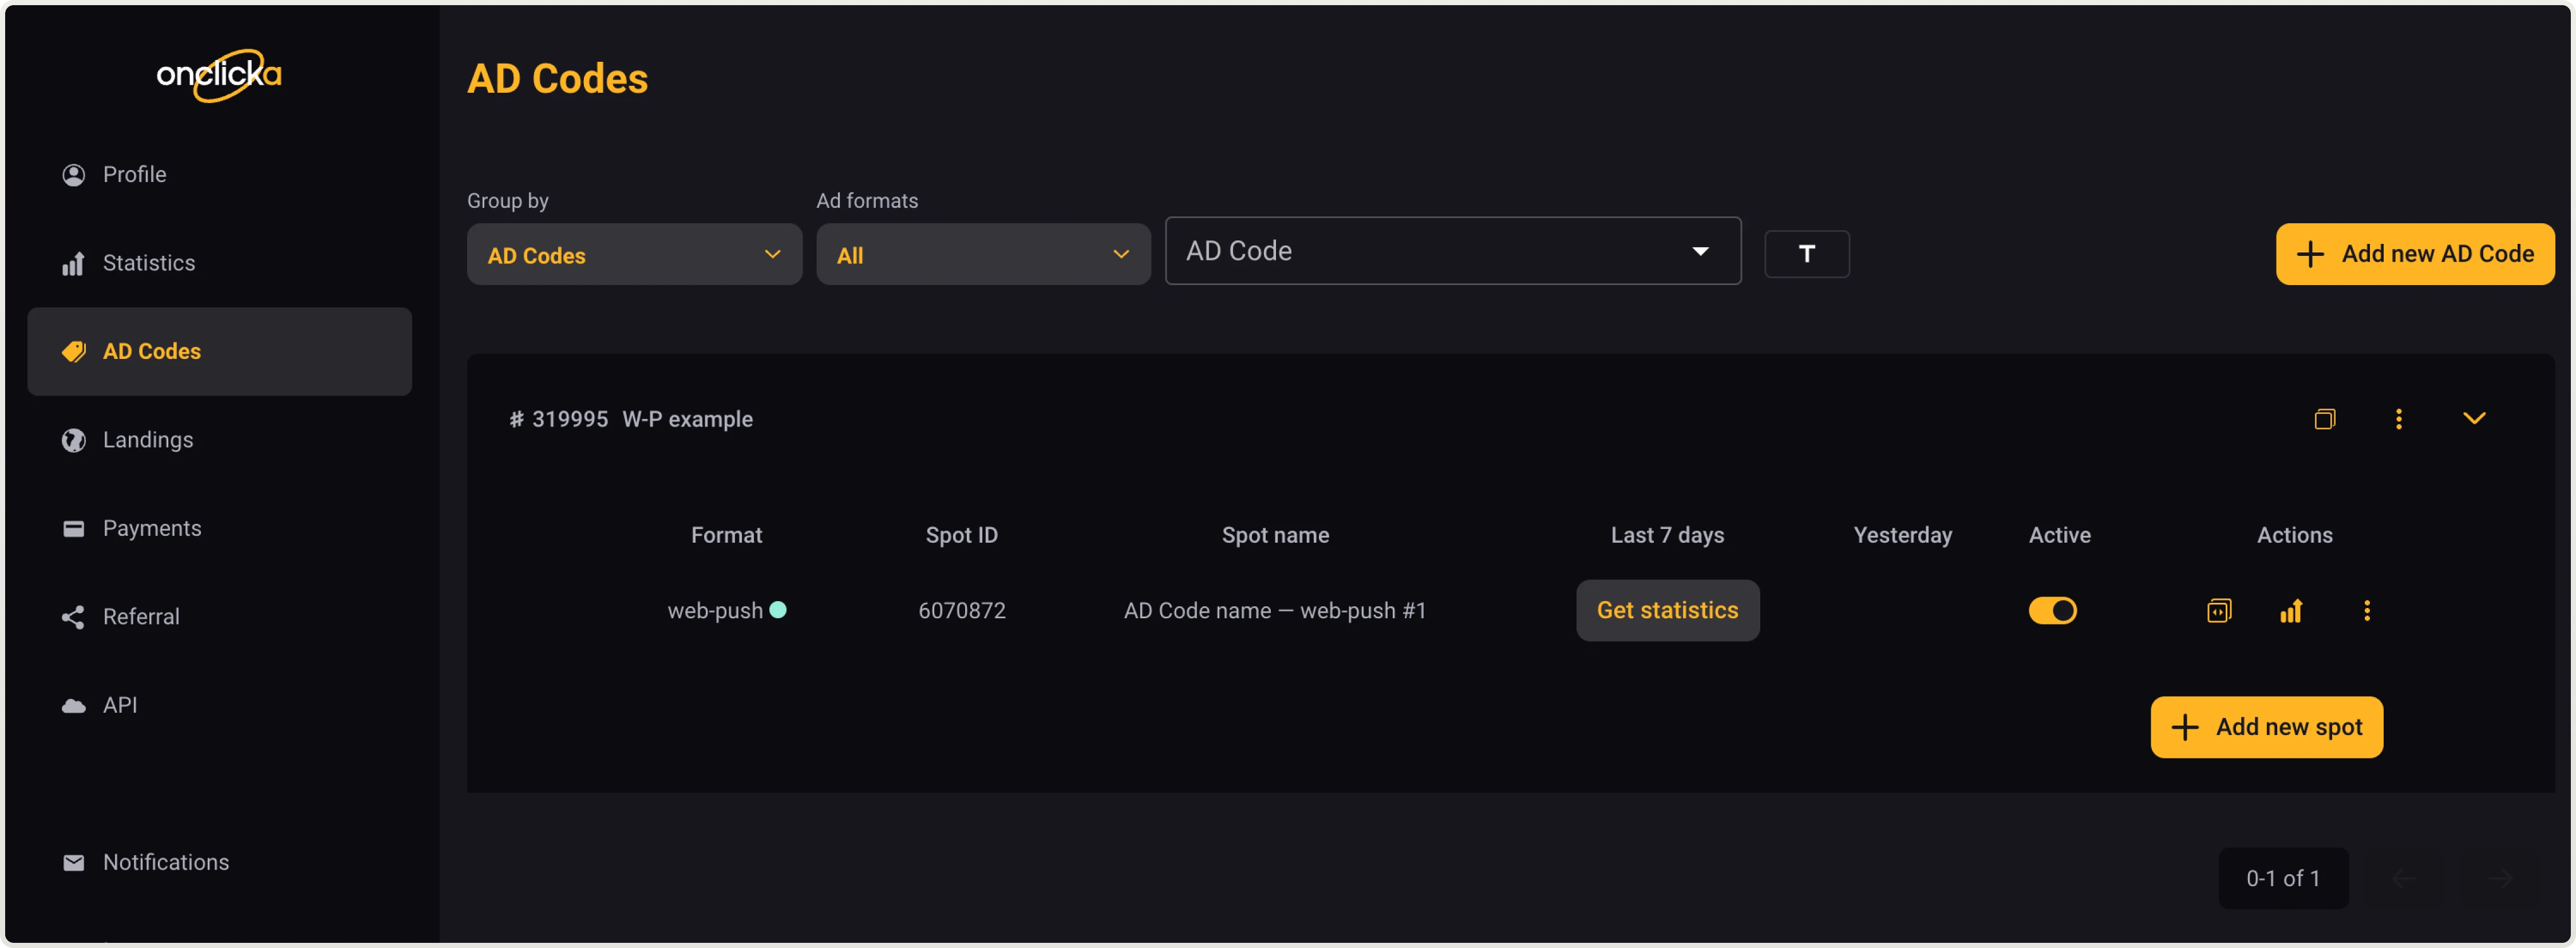The height and width of the screenshot is (948, 2576).
Task: Open the get code icon for spot 6070872
Action: coord(2219,610)
